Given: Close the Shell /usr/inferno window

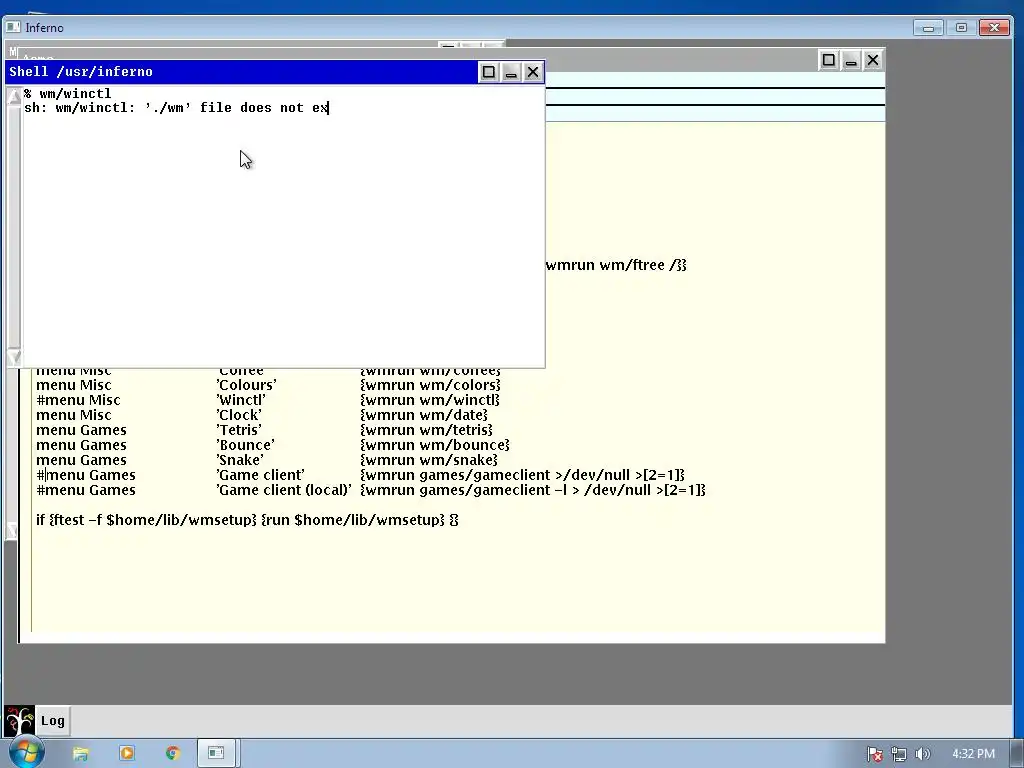Looking at the screenshot, I should pos(533,72).
